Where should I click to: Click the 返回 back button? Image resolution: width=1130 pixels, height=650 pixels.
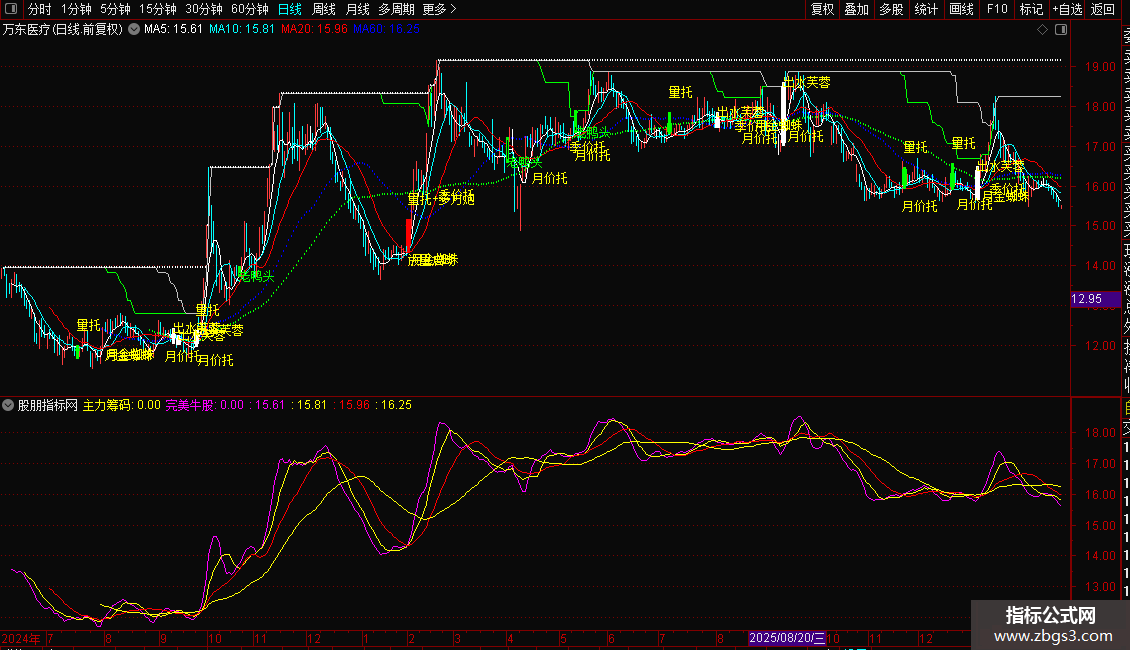pyautogui.click(x=1102, y=9)
